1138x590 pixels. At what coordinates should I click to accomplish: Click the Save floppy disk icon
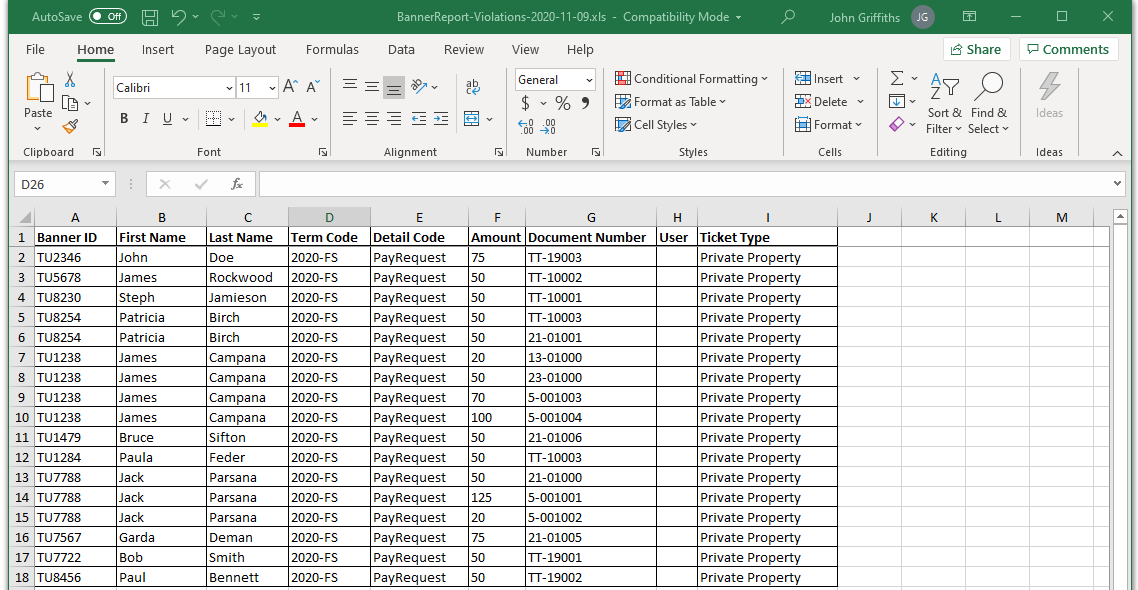150,17
